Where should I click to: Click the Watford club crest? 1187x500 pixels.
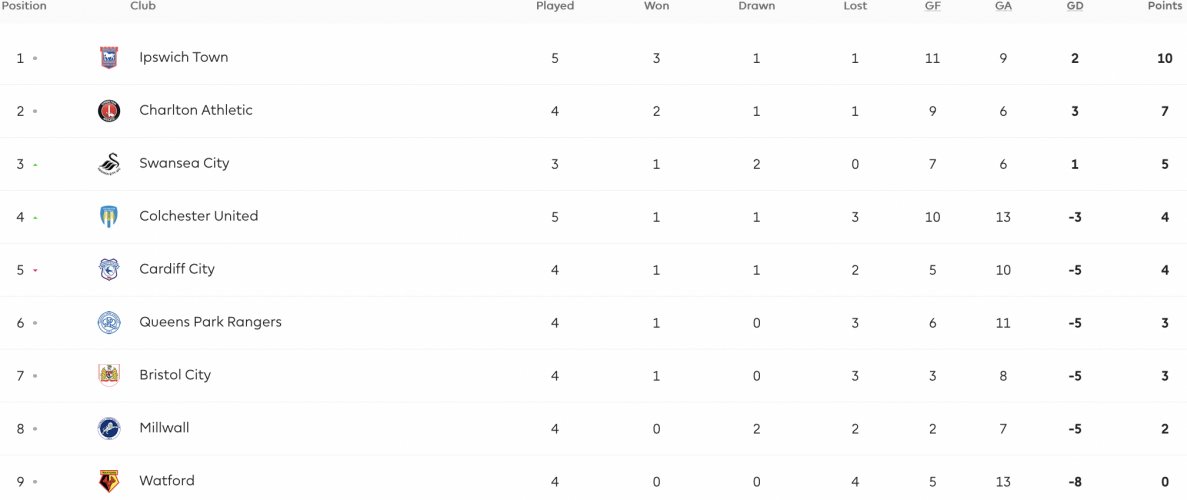[109, 481]
